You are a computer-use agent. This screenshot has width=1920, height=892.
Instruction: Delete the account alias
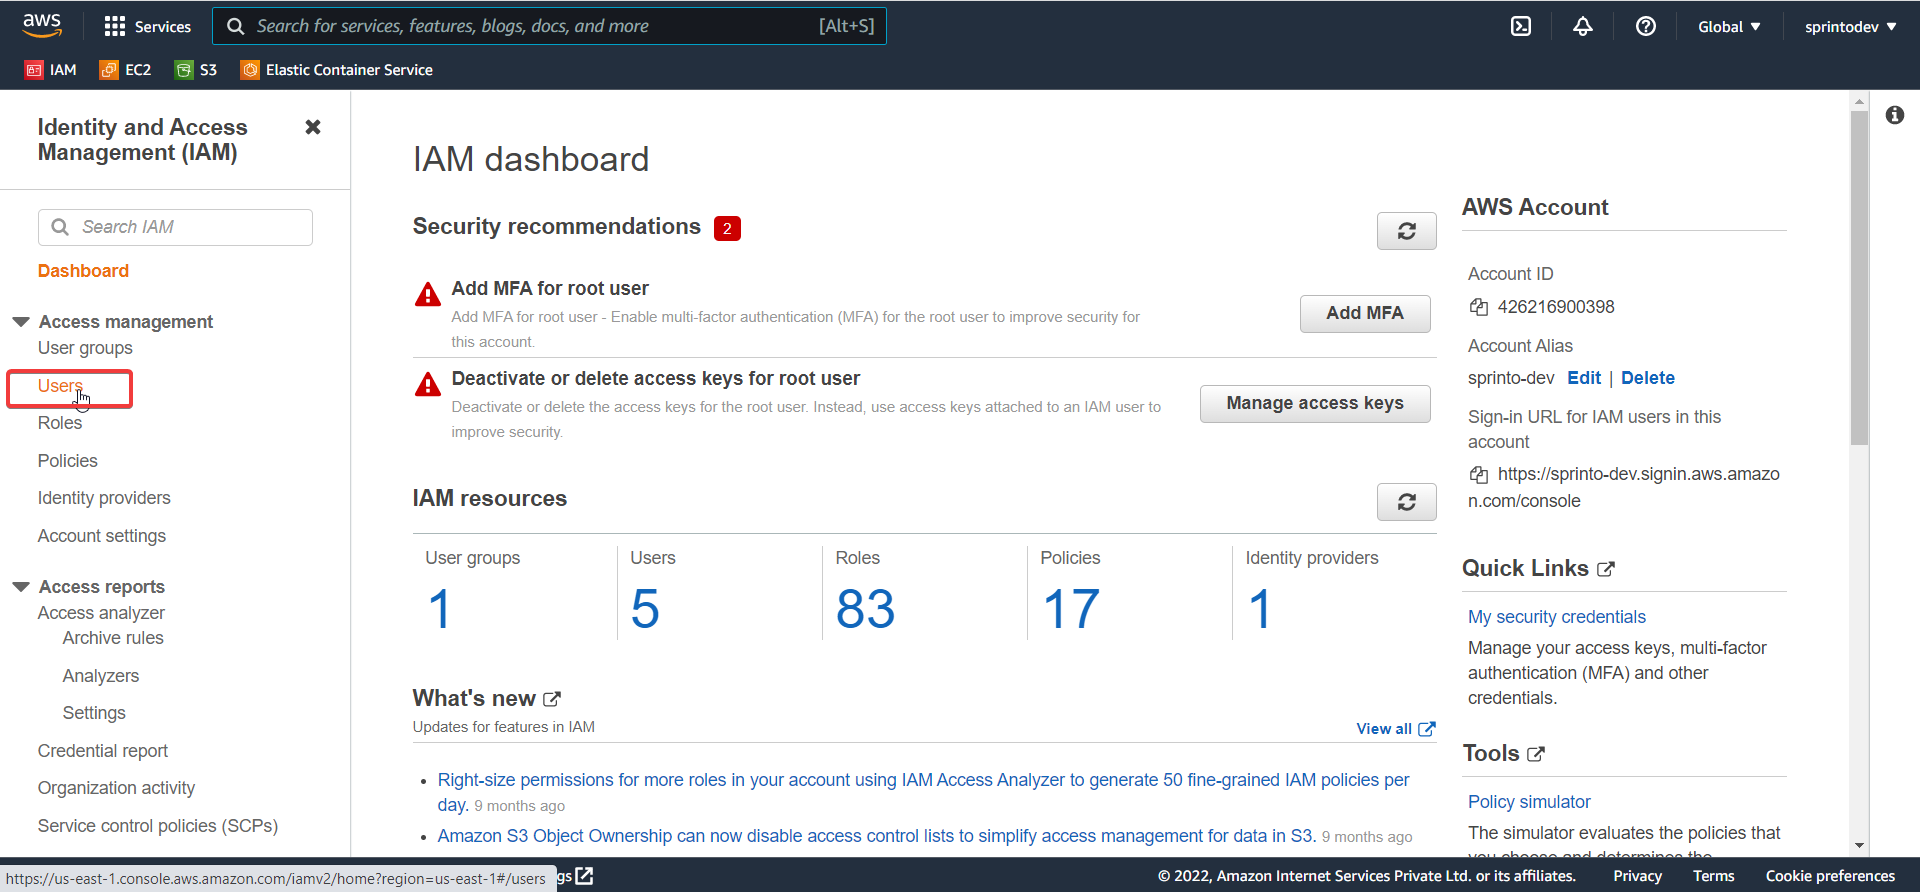click(1647, 378)
